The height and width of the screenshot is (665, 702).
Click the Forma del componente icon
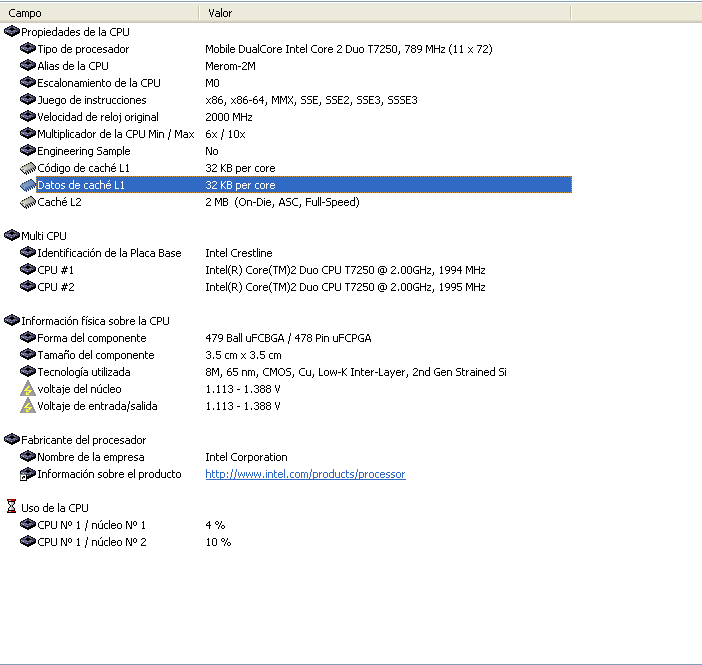28,338
